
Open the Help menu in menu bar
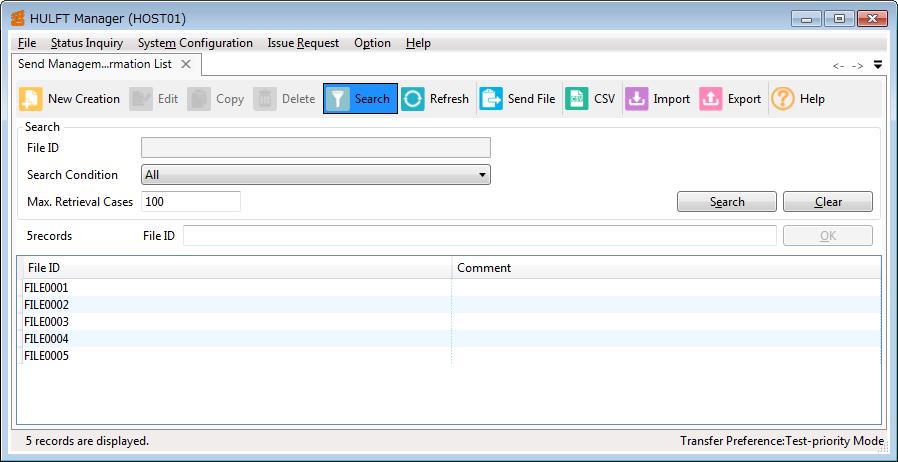(418, 43)
